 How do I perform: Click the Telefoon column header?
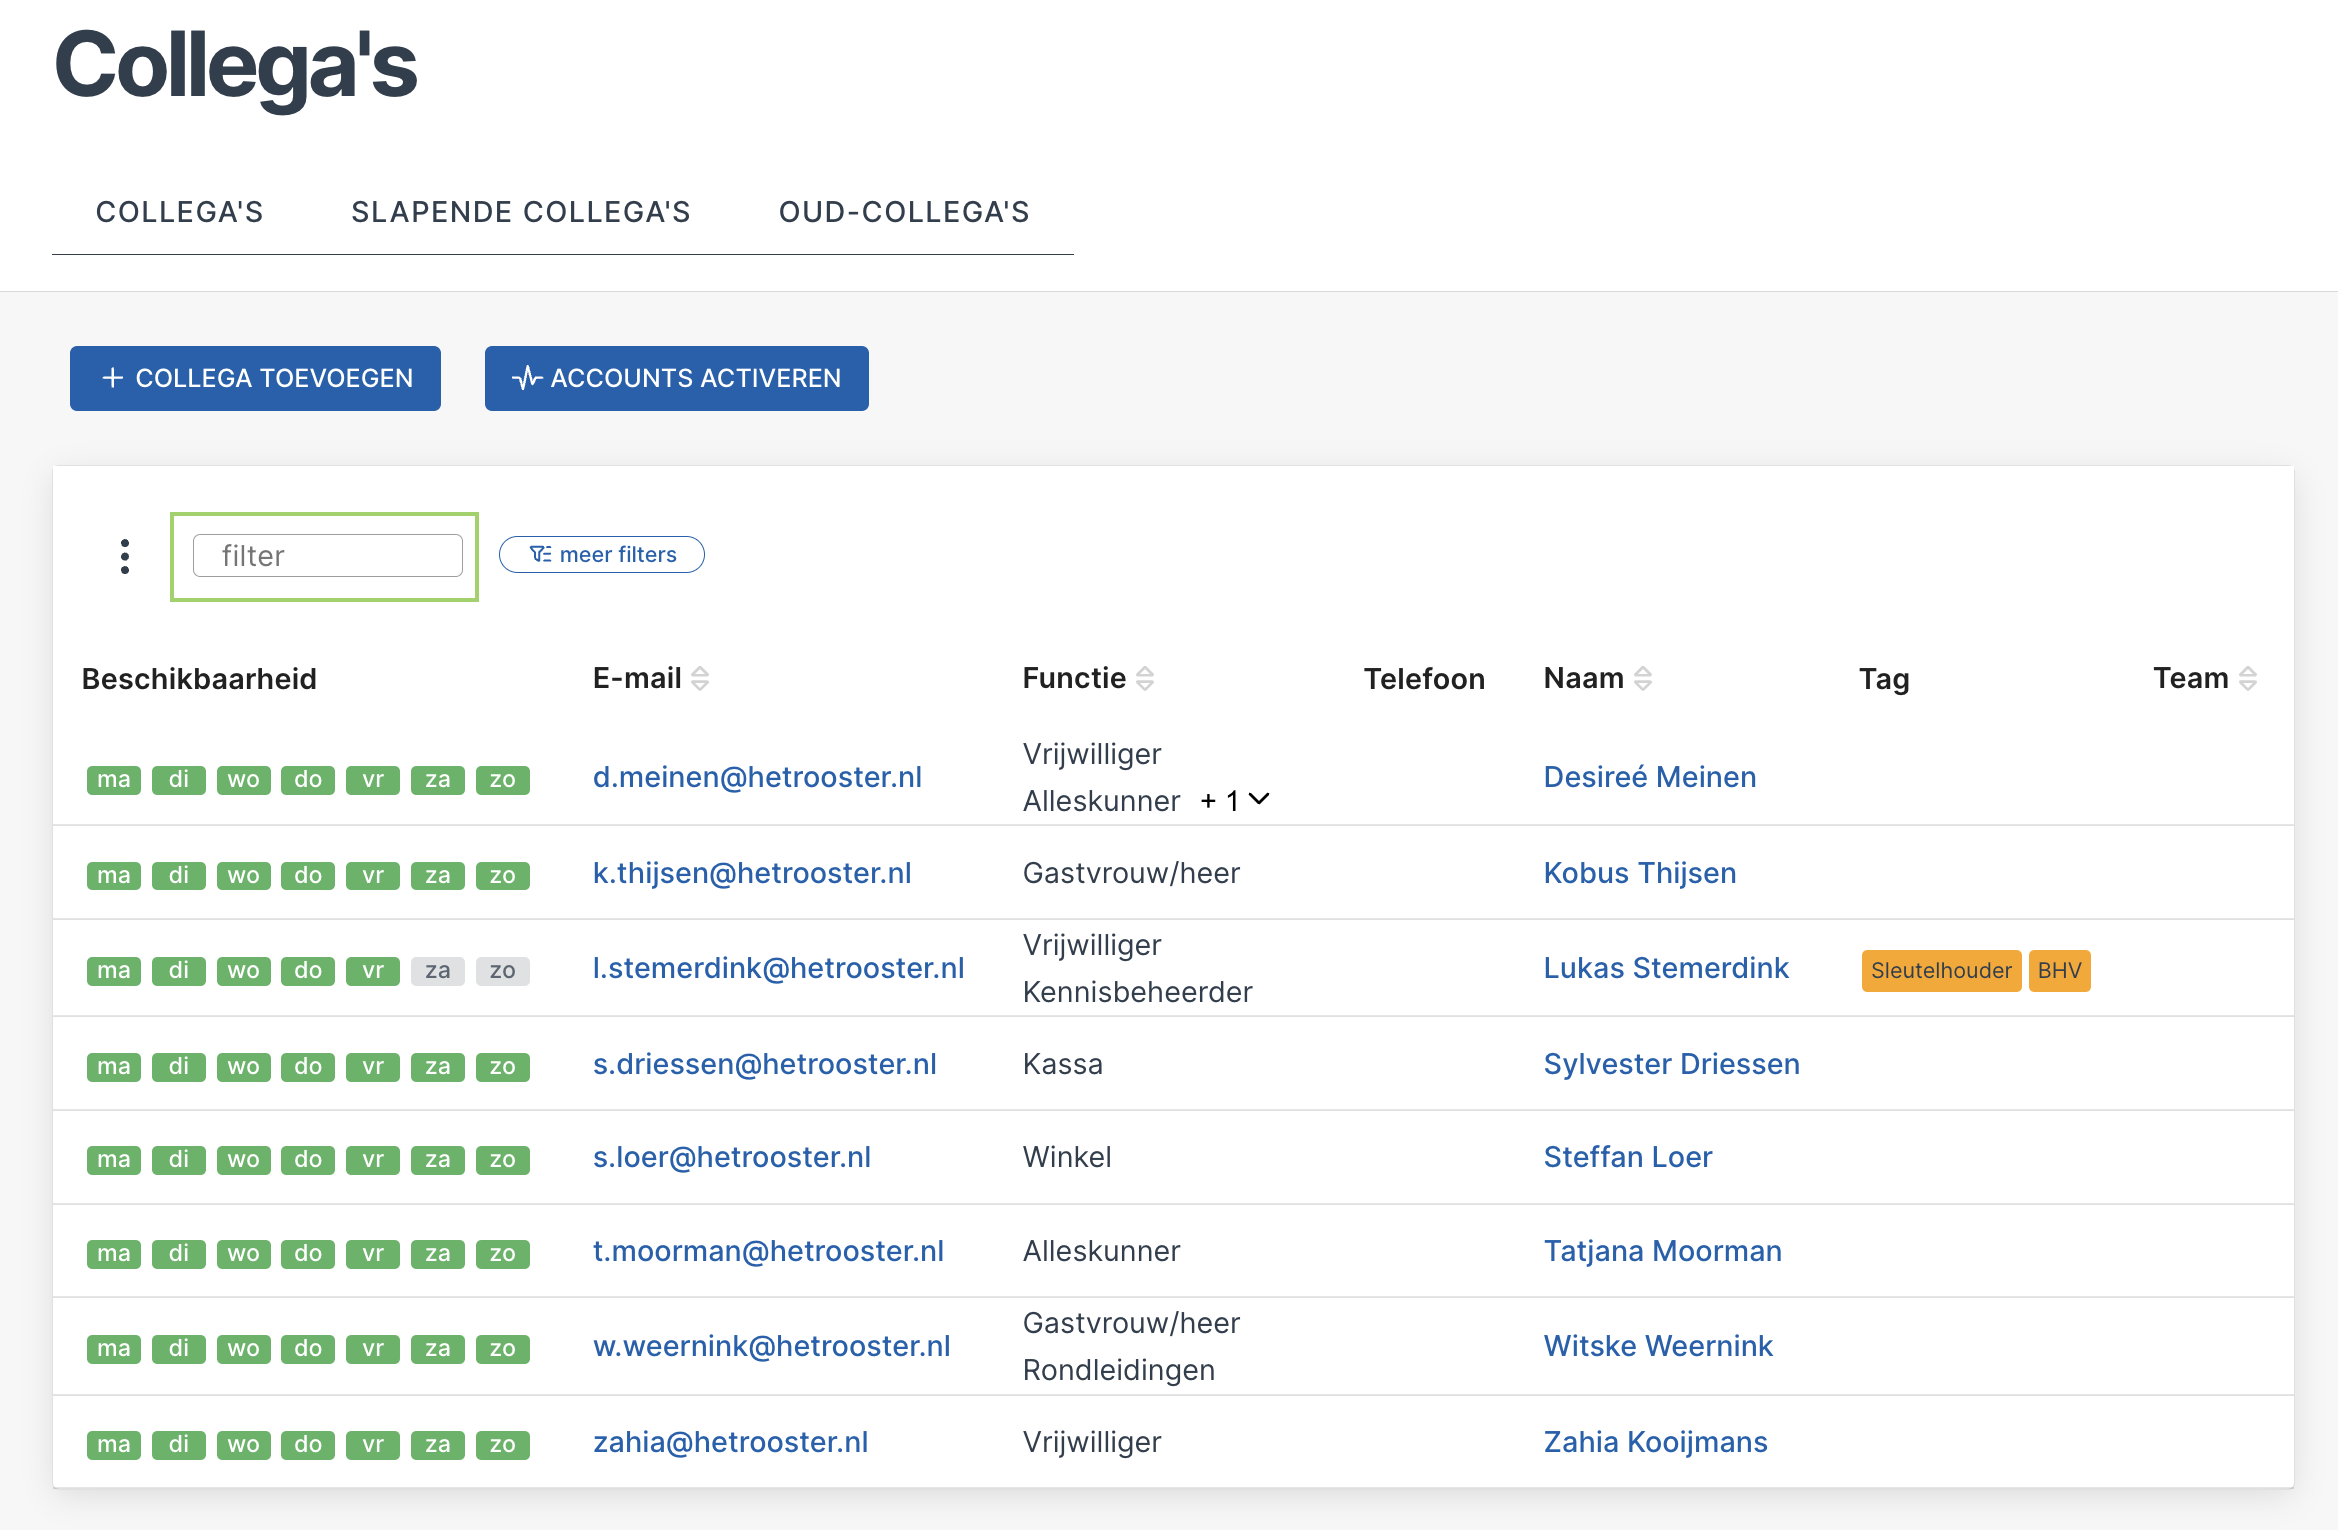pos(1424,679)
